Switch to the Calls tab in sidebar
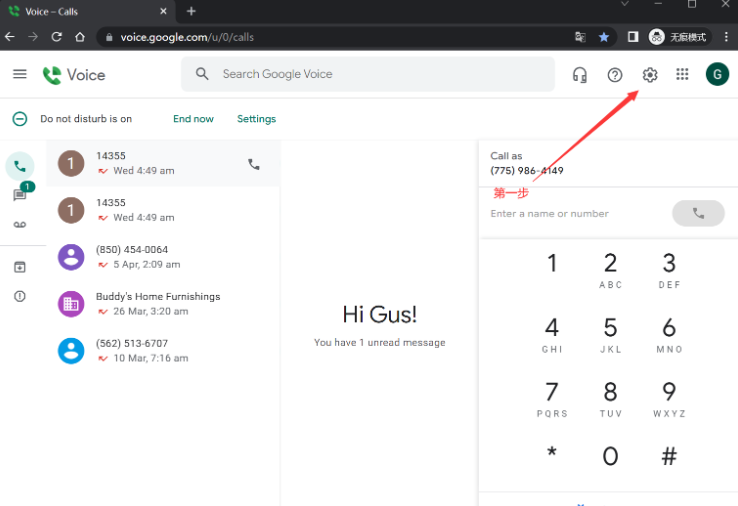 [20, 166]
